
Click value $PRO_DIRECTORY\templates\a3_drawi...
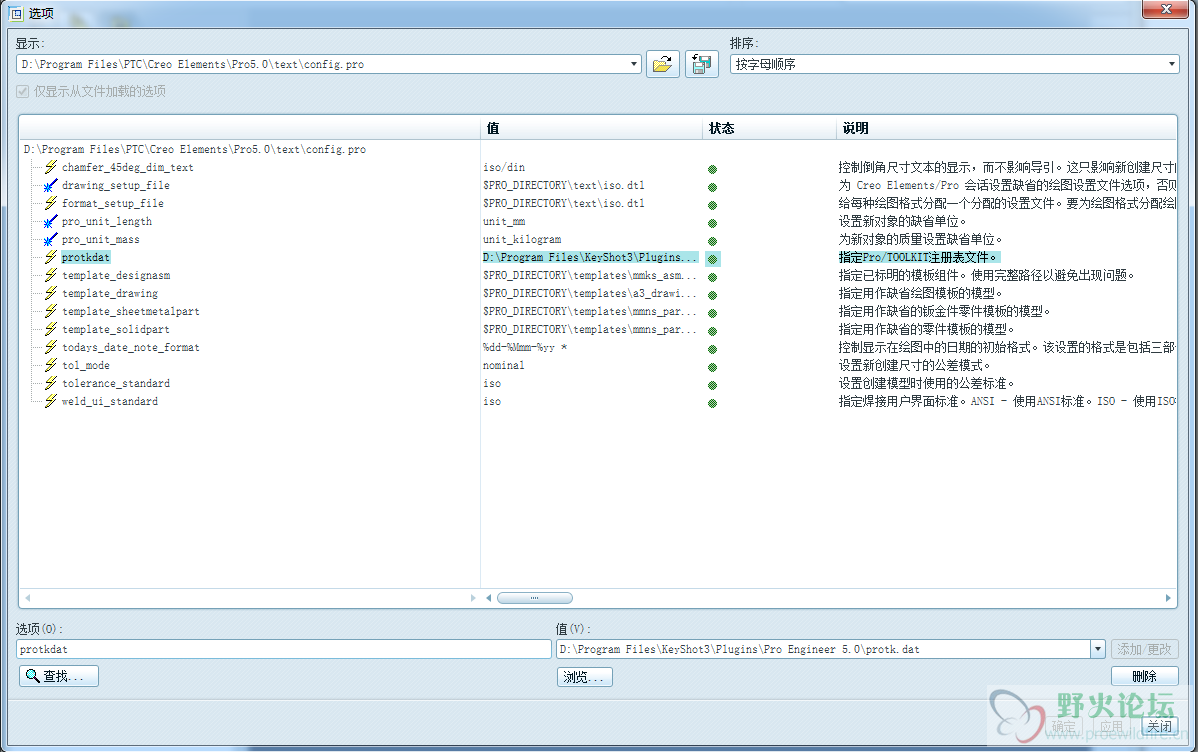(x=590, y=293)
